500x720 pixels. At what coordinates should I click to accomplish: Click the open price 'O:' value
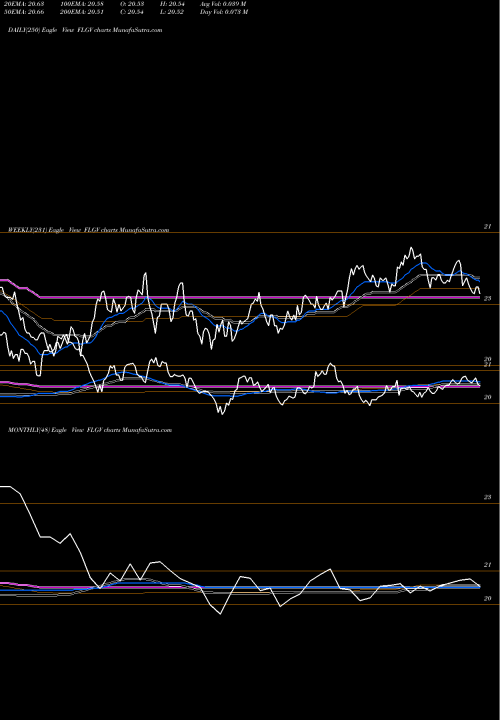tap(133, 4)
